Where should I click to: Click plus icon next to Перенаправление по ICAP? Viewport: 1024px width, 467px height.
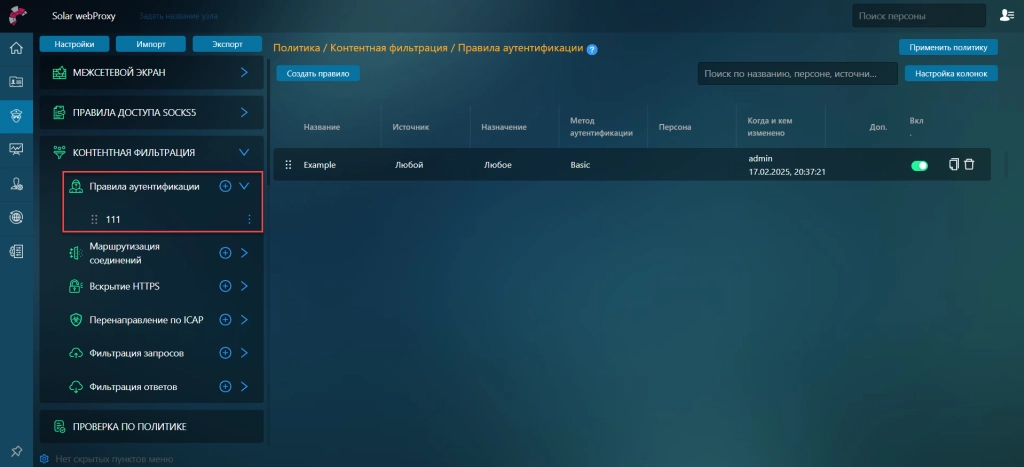pos(225,319)
